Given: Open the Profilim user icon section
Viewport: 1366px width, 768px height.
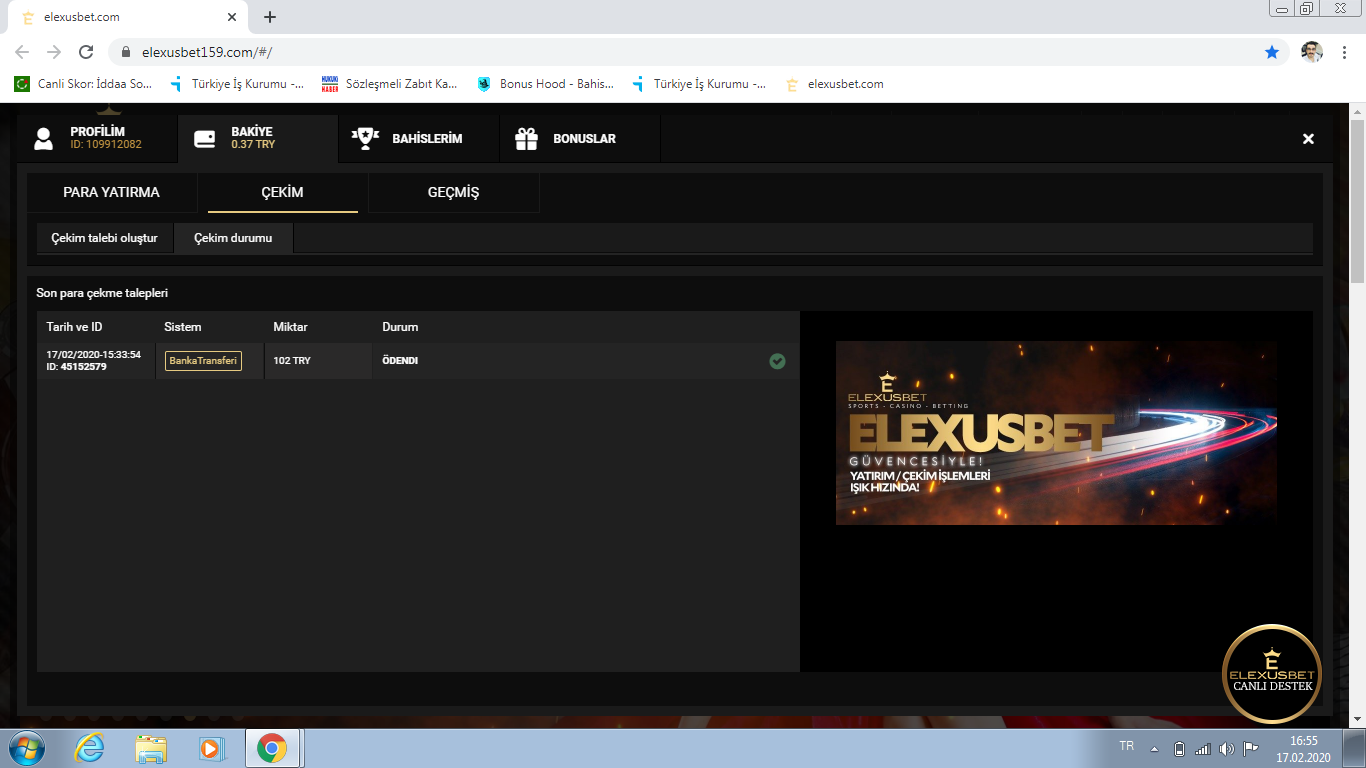Looking at the screenshot, I should (x=44, y=139).
